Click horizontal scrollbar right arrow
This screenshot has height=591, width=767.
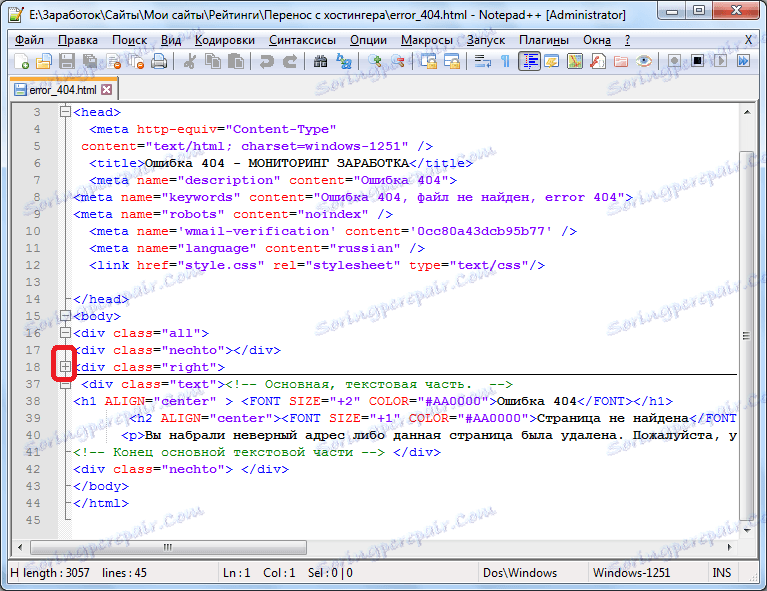[730, 547]
